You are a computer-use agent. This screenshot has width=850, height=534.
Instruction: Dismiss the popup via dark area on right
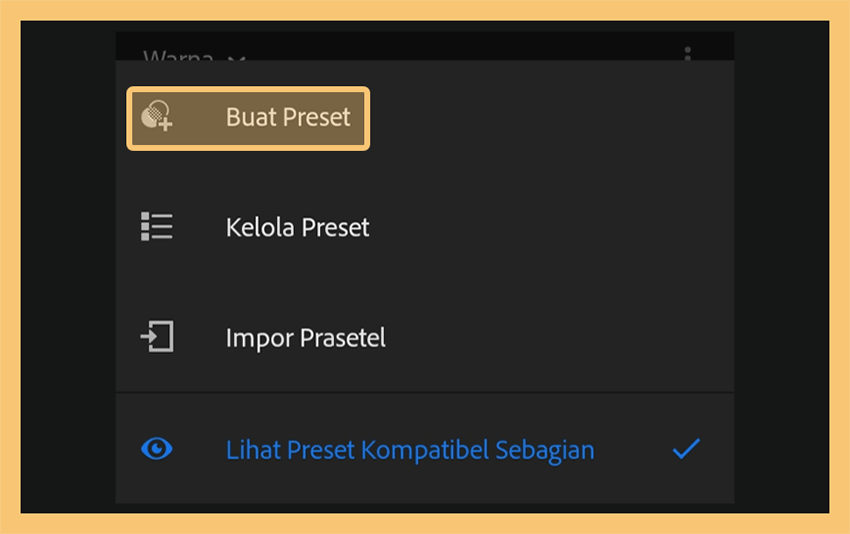pyautogui.click(x=781, y=267)
